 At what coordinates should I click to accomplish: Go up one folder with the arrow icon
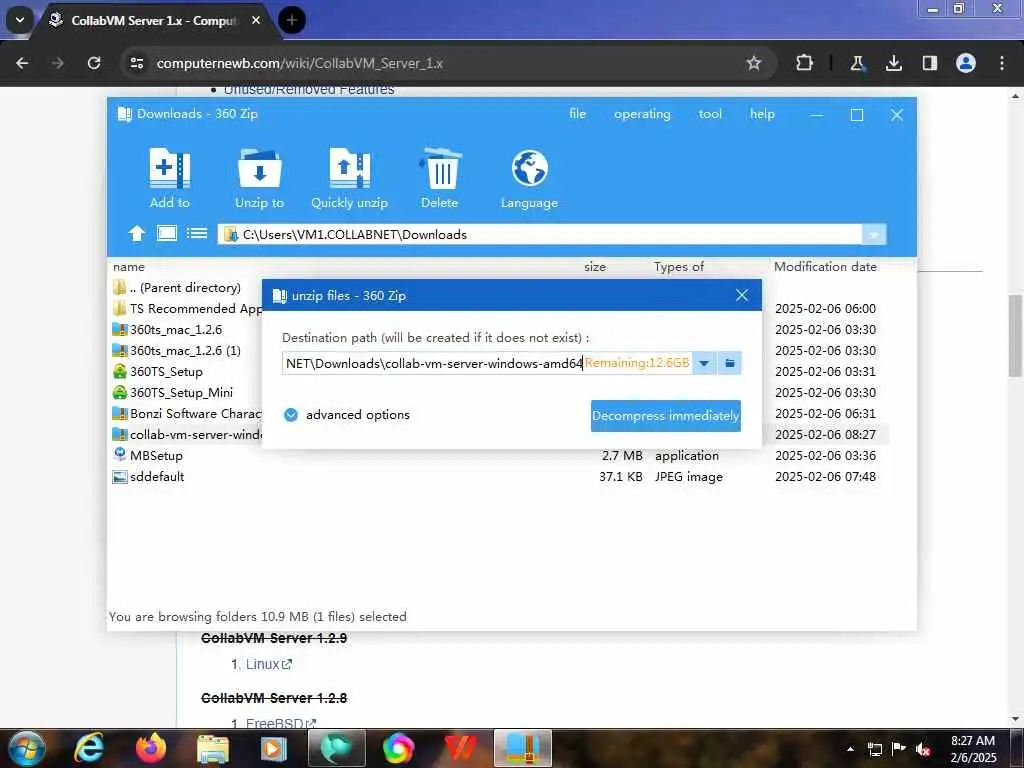pos(136,233)
